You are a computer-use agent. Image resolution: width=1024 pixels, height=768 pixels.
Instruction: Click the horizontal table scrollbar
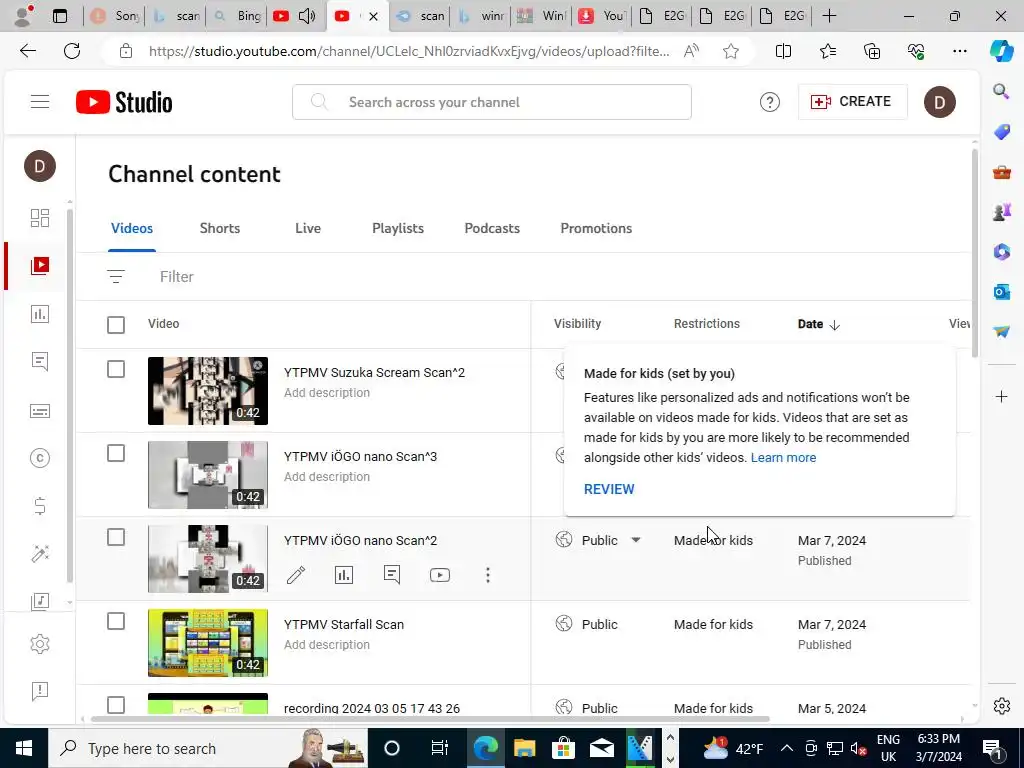click(430, 719)
